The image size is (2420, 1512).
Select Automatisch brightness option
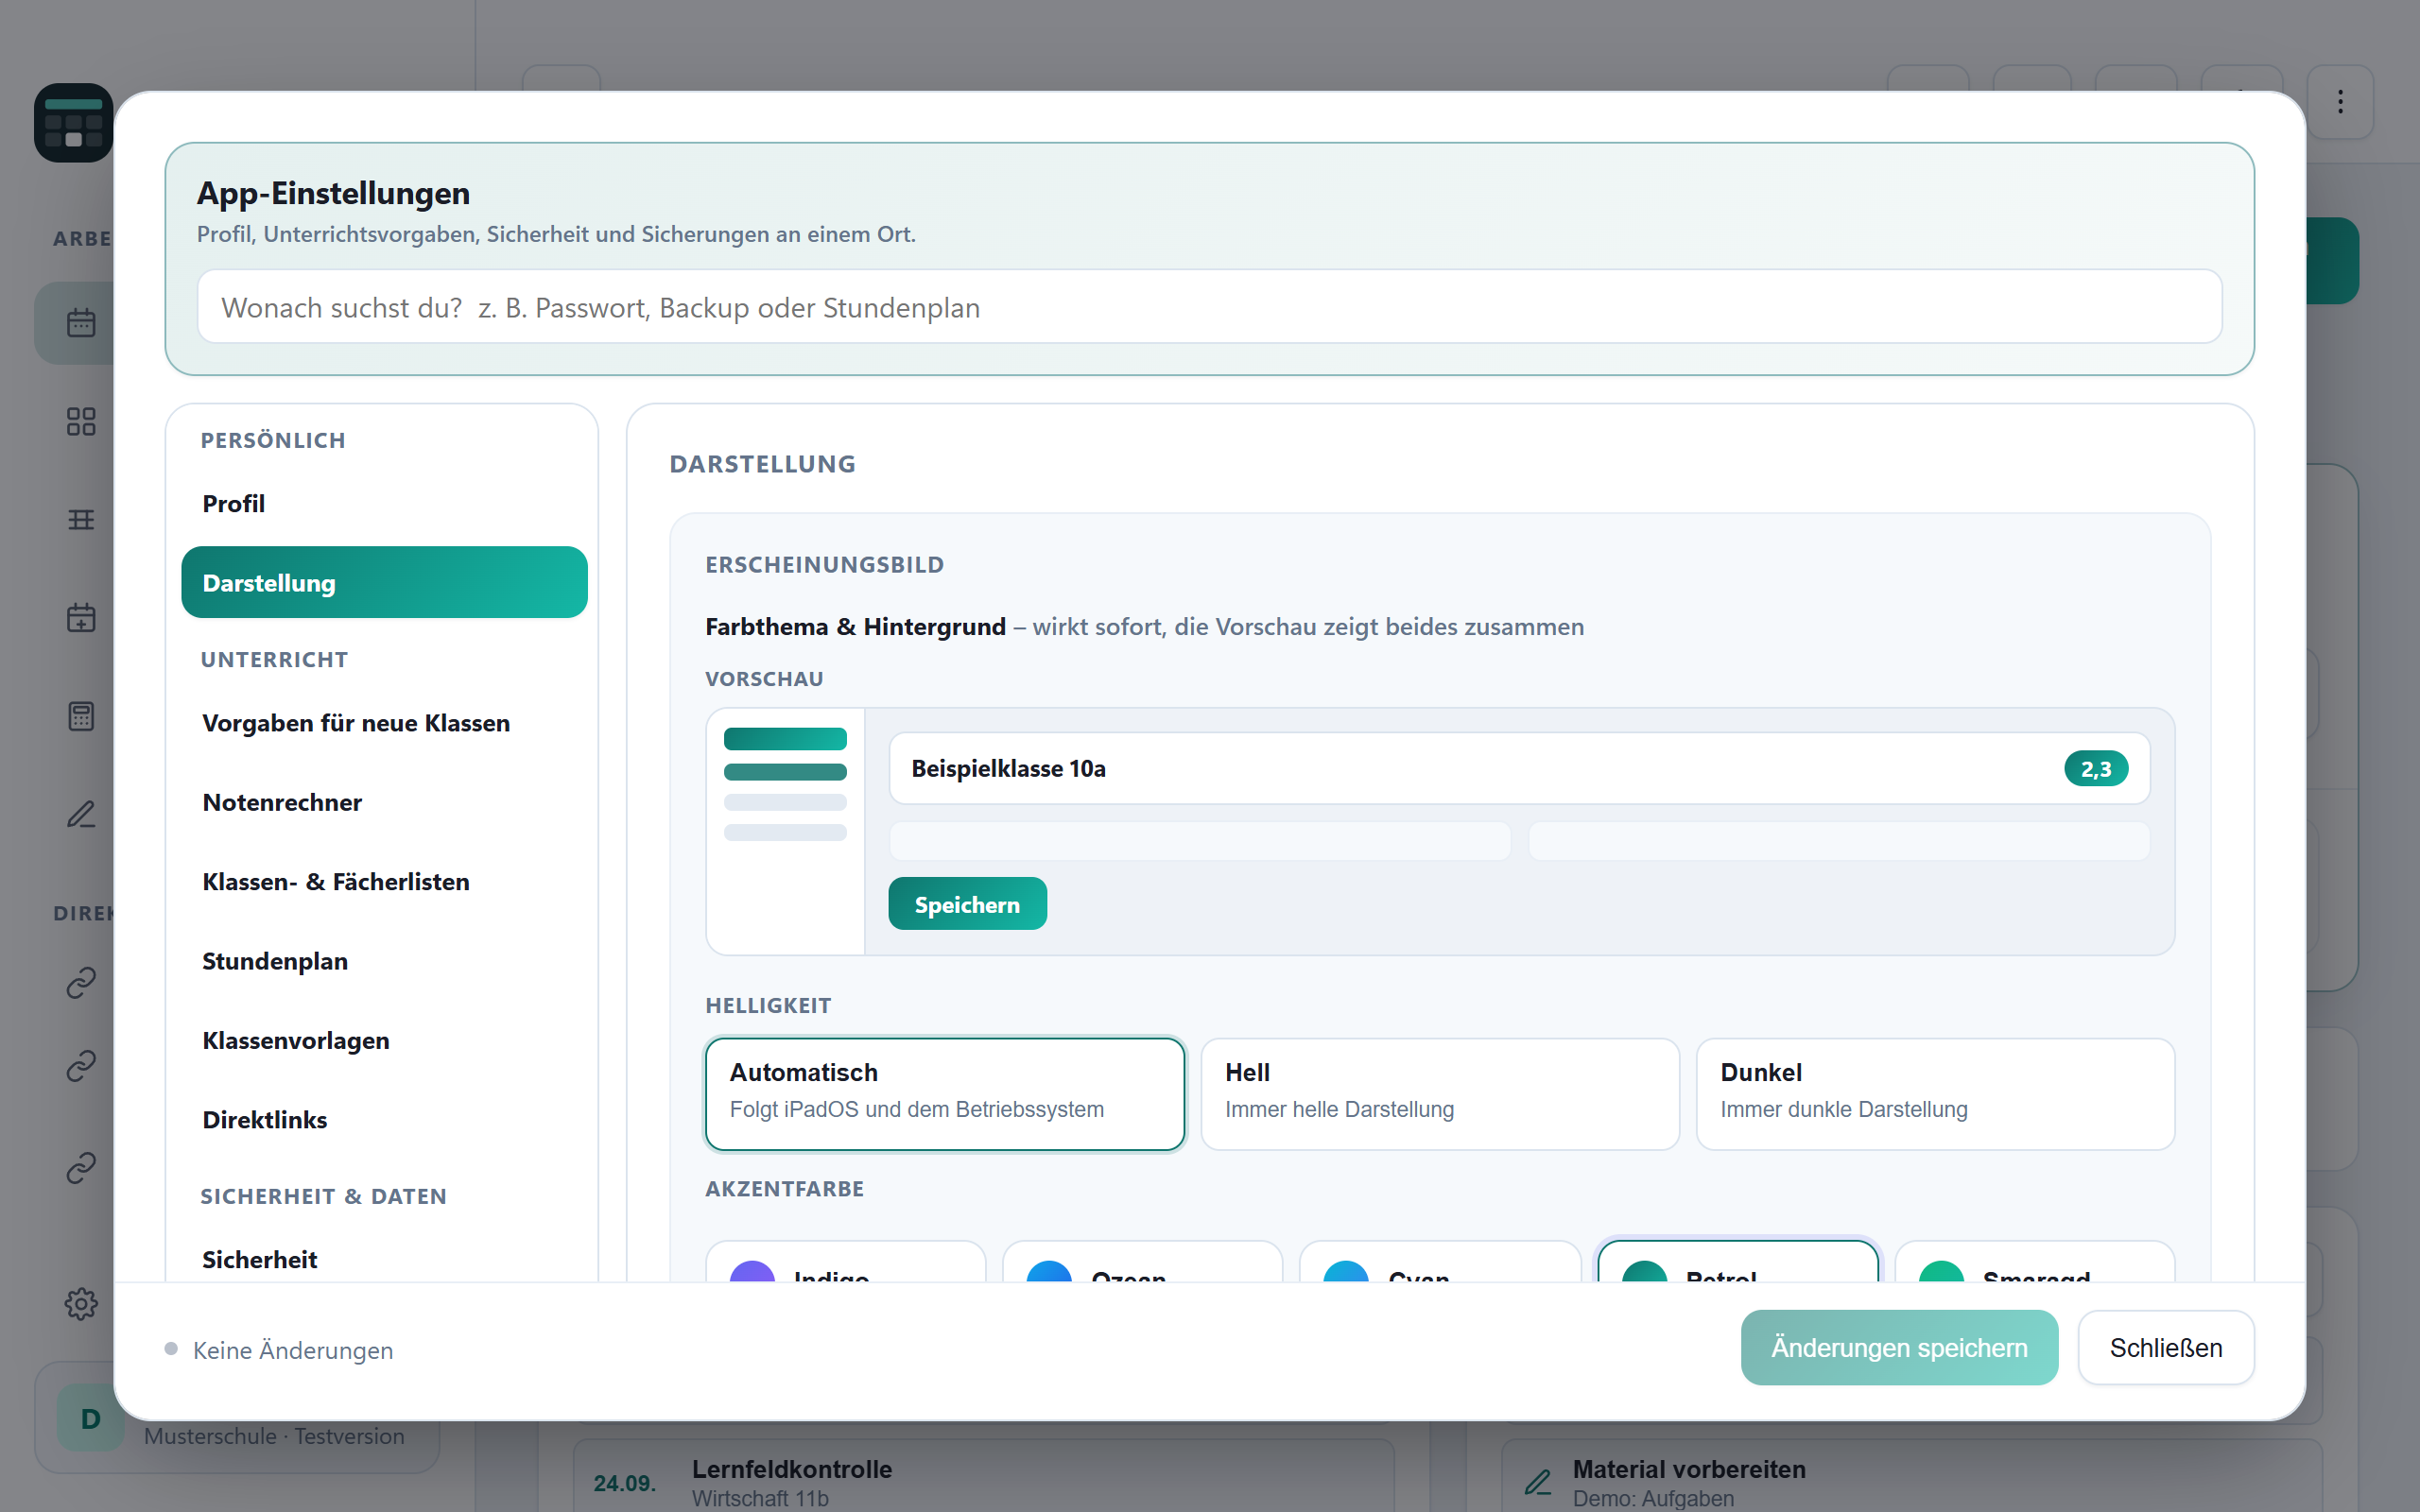(x=945, y=1094)
